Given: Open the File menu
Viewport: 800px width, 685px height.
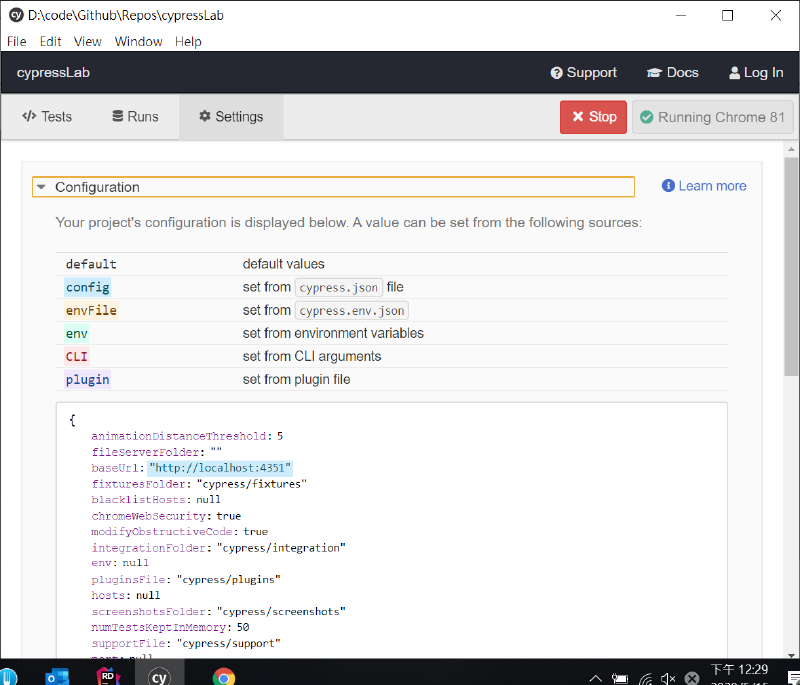Looking at the screenshot, I should point(17,41).
